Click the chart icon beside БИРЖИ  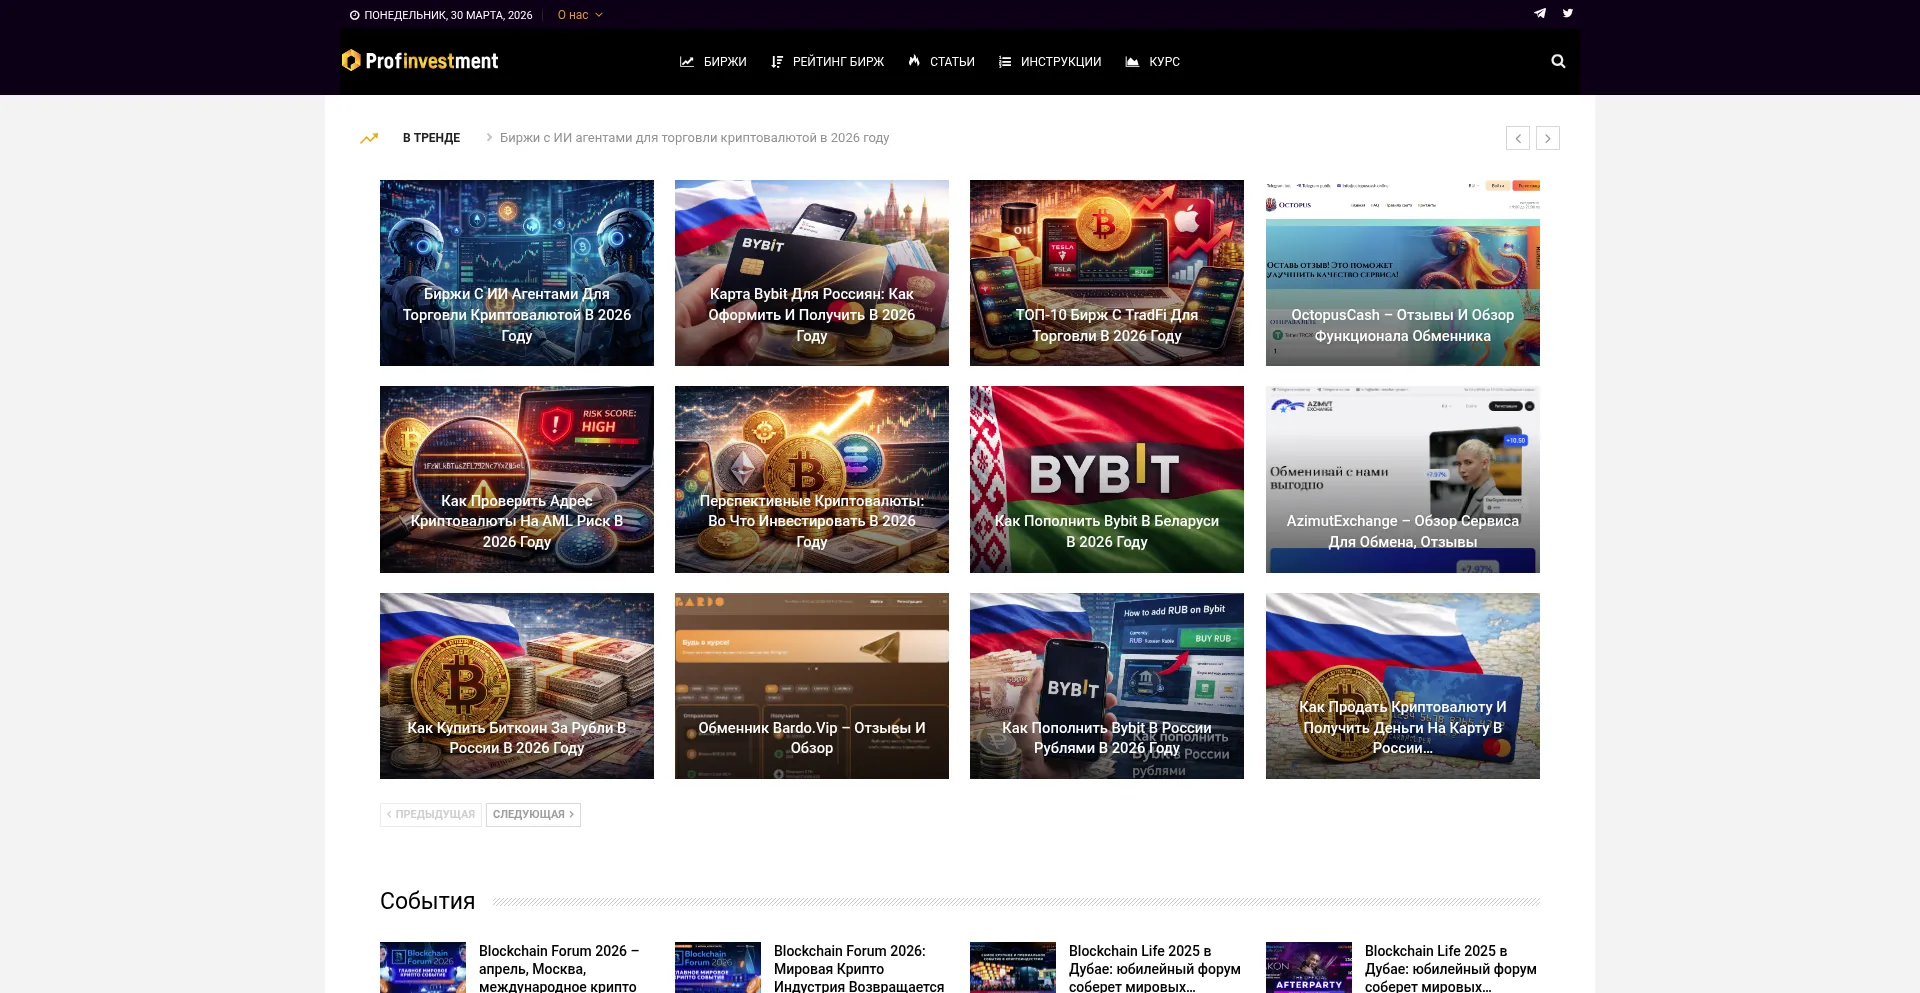[x=687, y=62]
